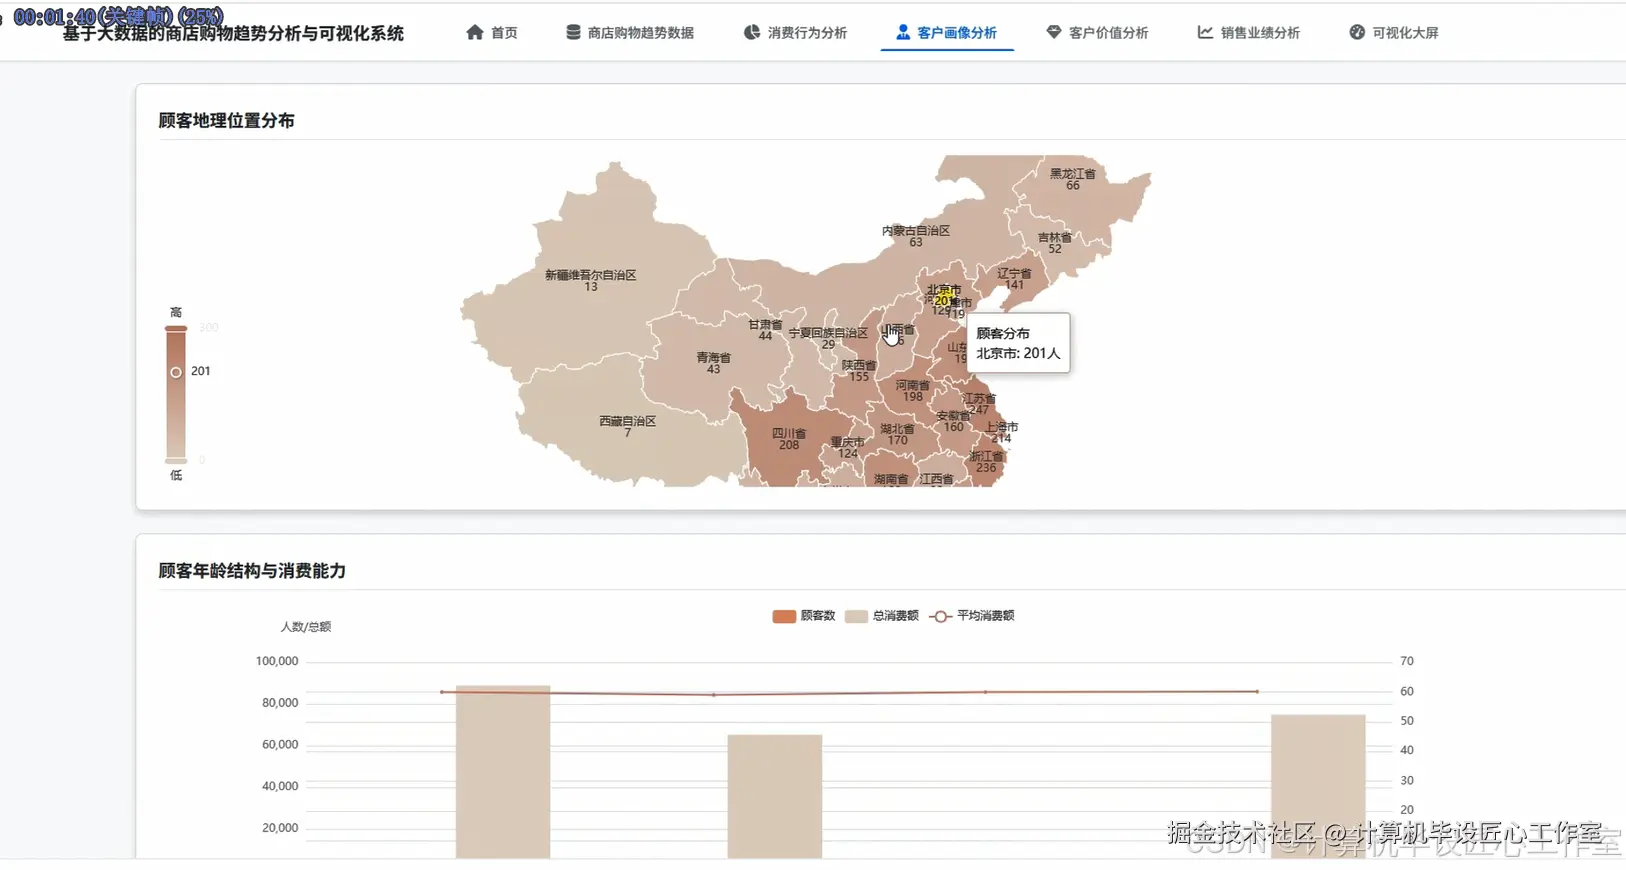
Task: Click the map color scale's bottom handle near 低
Action: [176, 460]
